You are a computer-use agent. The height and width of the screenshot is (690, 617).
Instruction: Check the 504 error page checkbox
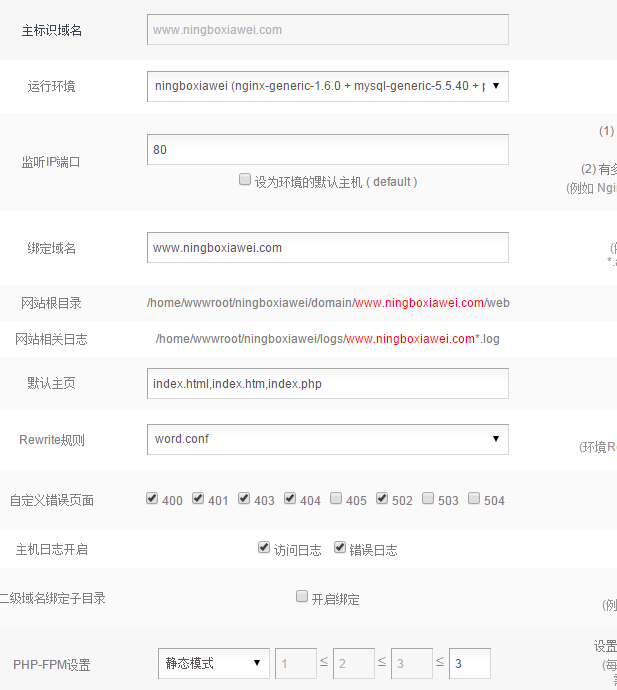click(474, 499)
